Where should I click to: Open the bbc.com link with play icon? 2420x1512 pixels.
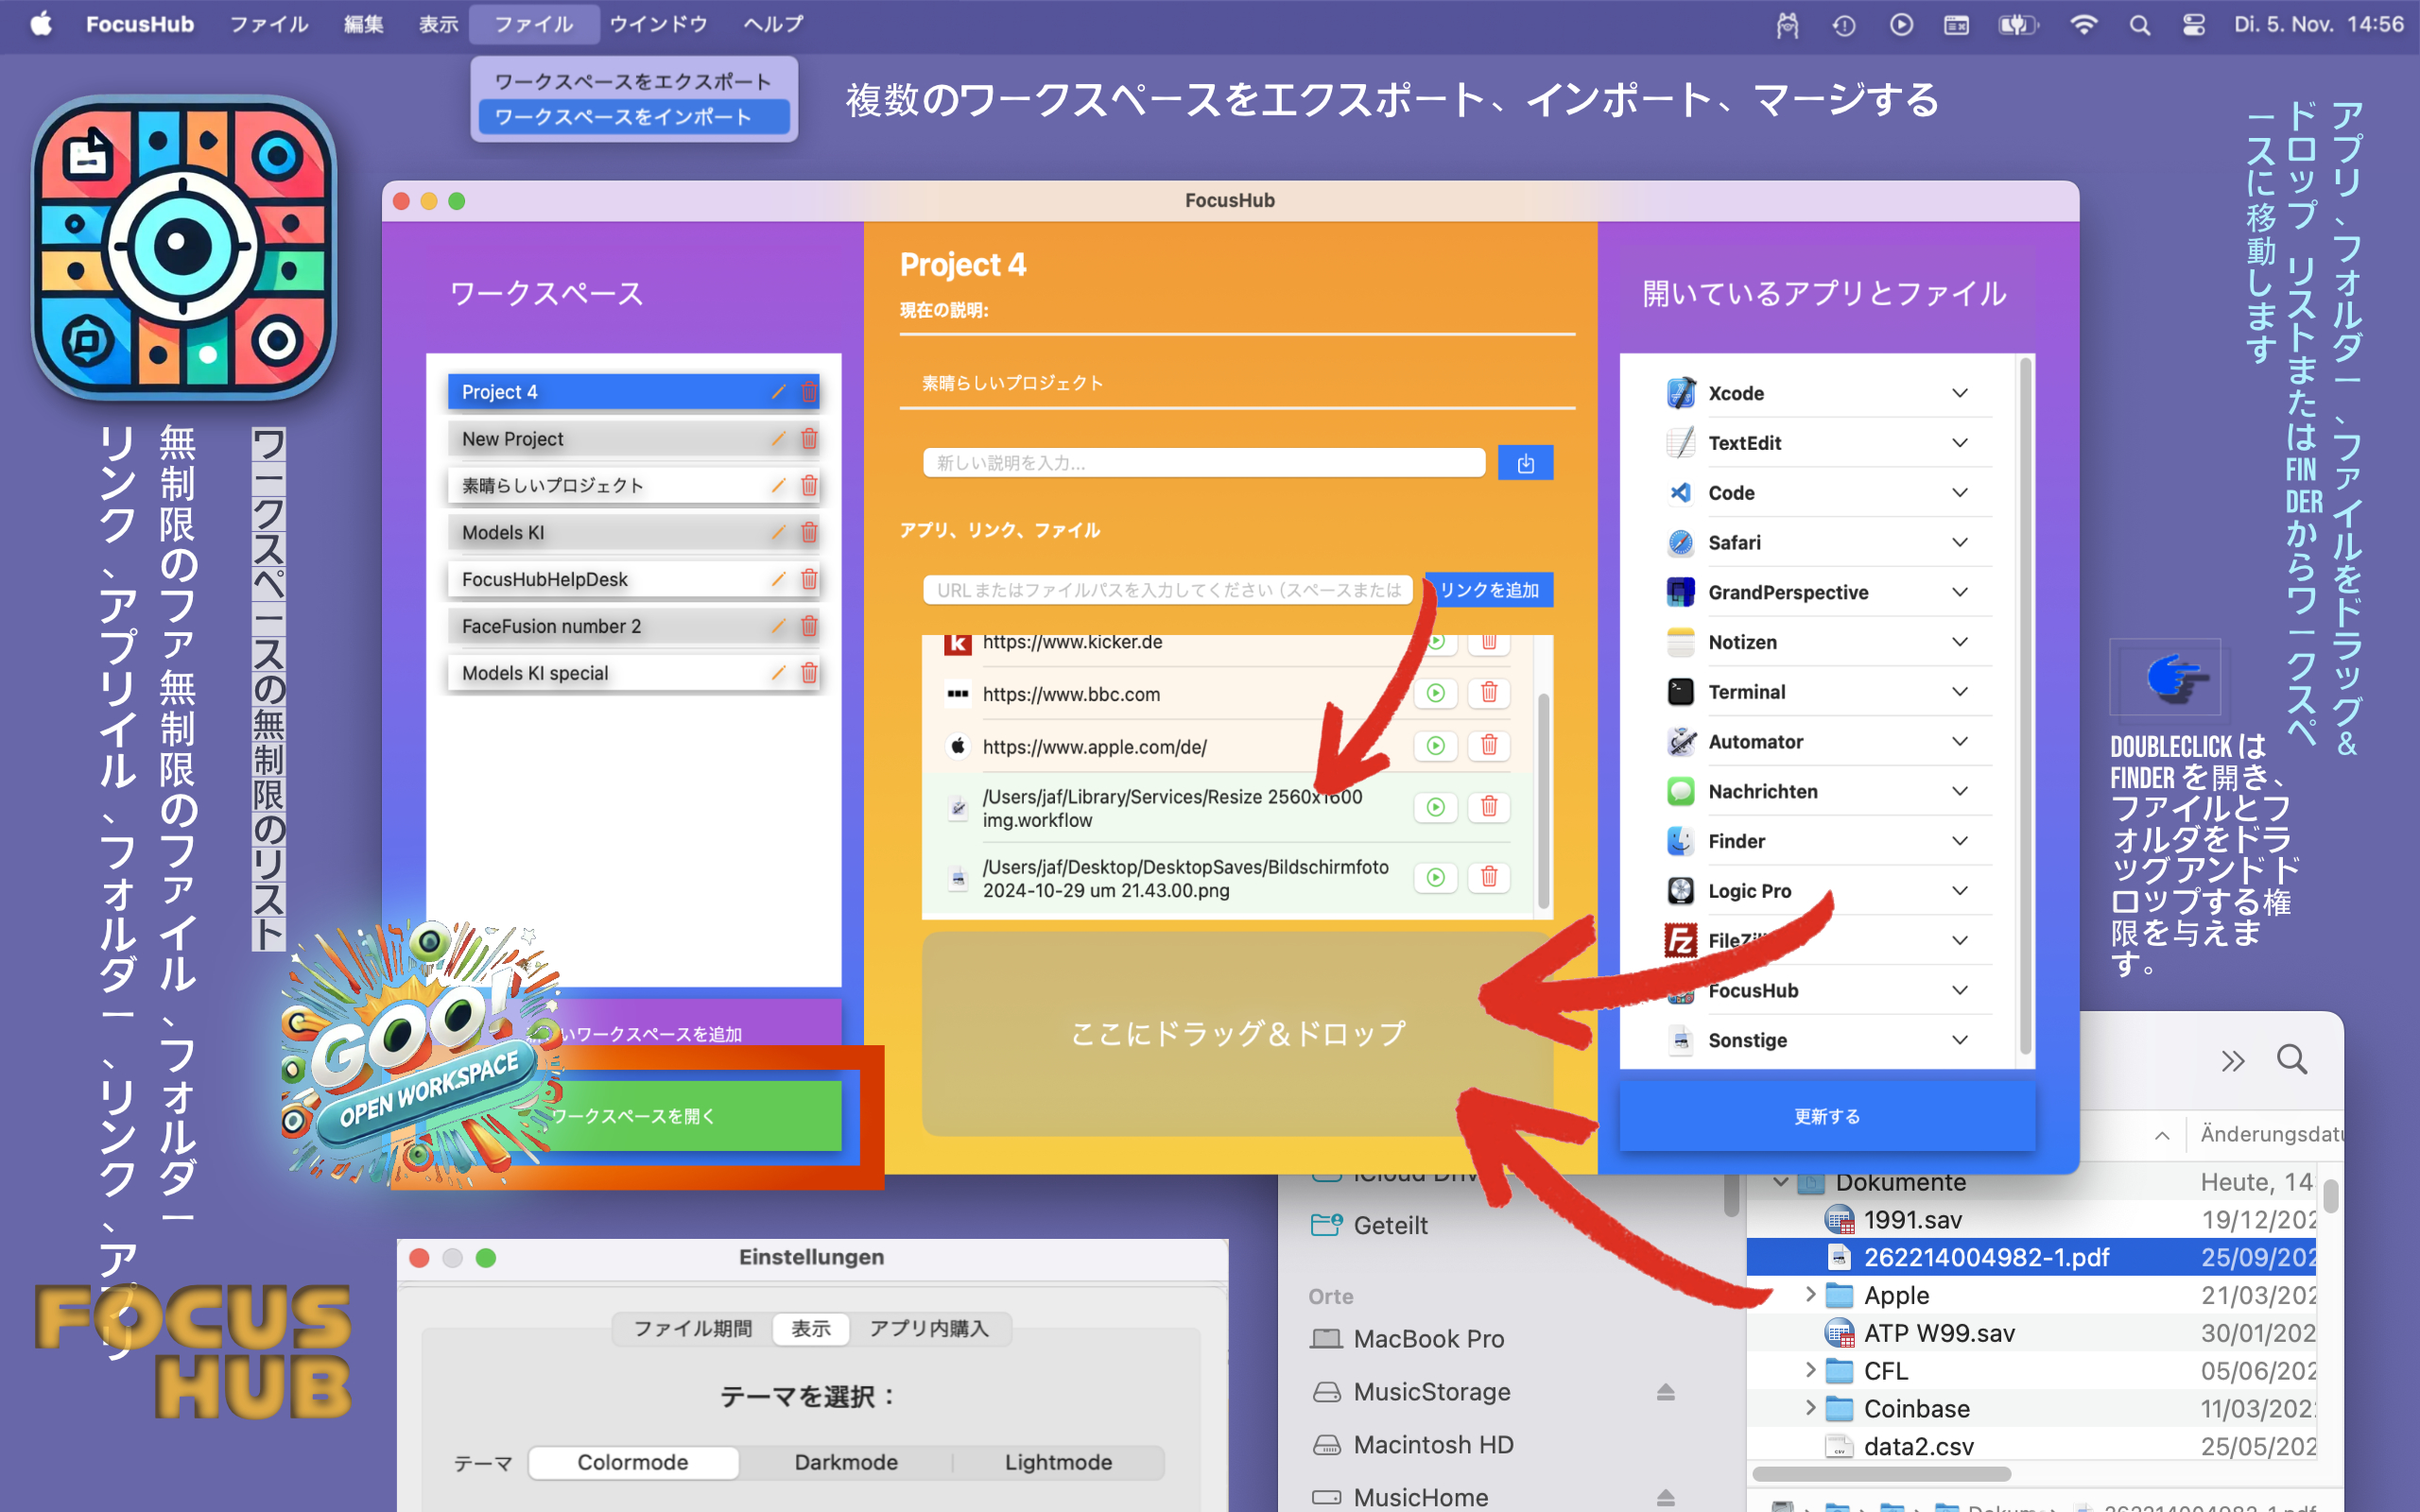tap(1435, 693)
